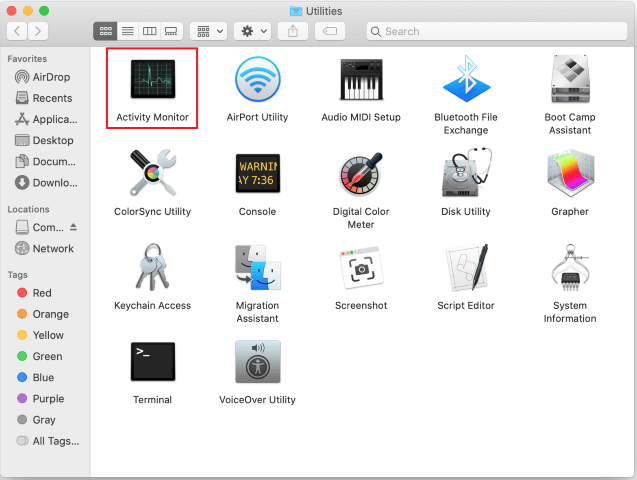Select the ColorSync Utility icon

pyautogui.click(x=153, y=173)
